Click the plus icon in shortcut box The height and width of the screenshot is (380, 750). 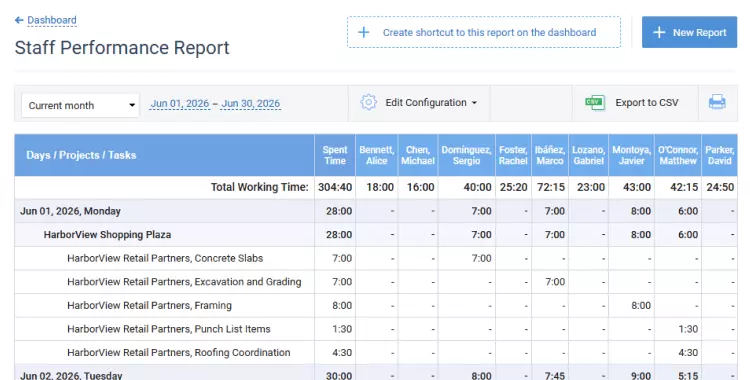click(x=364, y=33)
